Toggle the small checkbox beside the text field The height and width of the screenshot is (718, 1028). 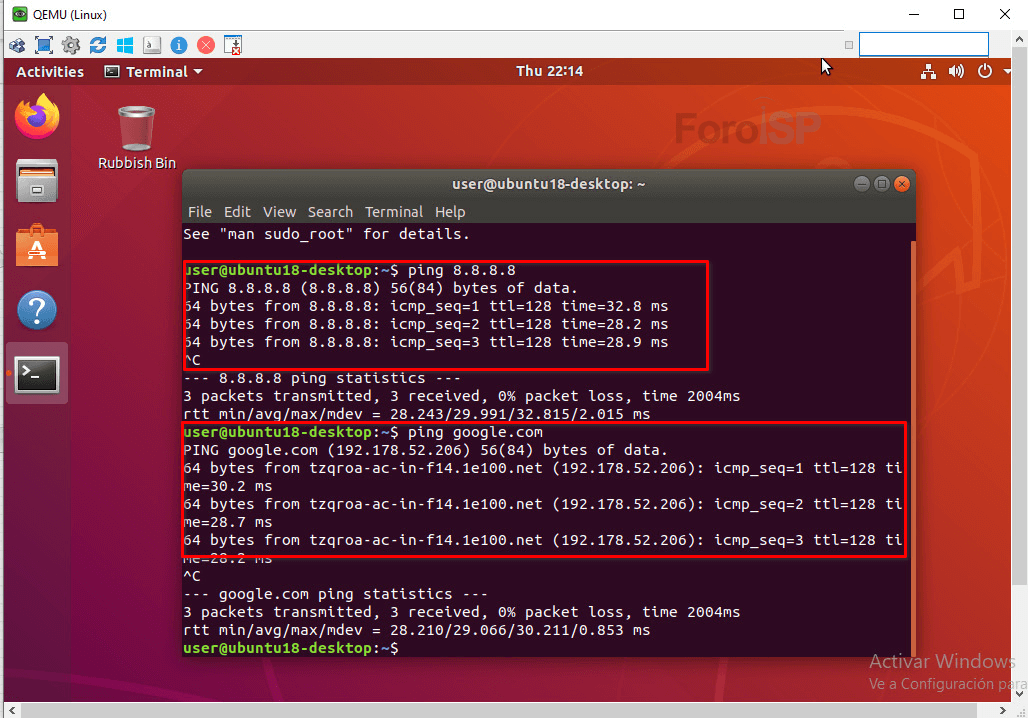pyautogui.click(x=849, y=45)
